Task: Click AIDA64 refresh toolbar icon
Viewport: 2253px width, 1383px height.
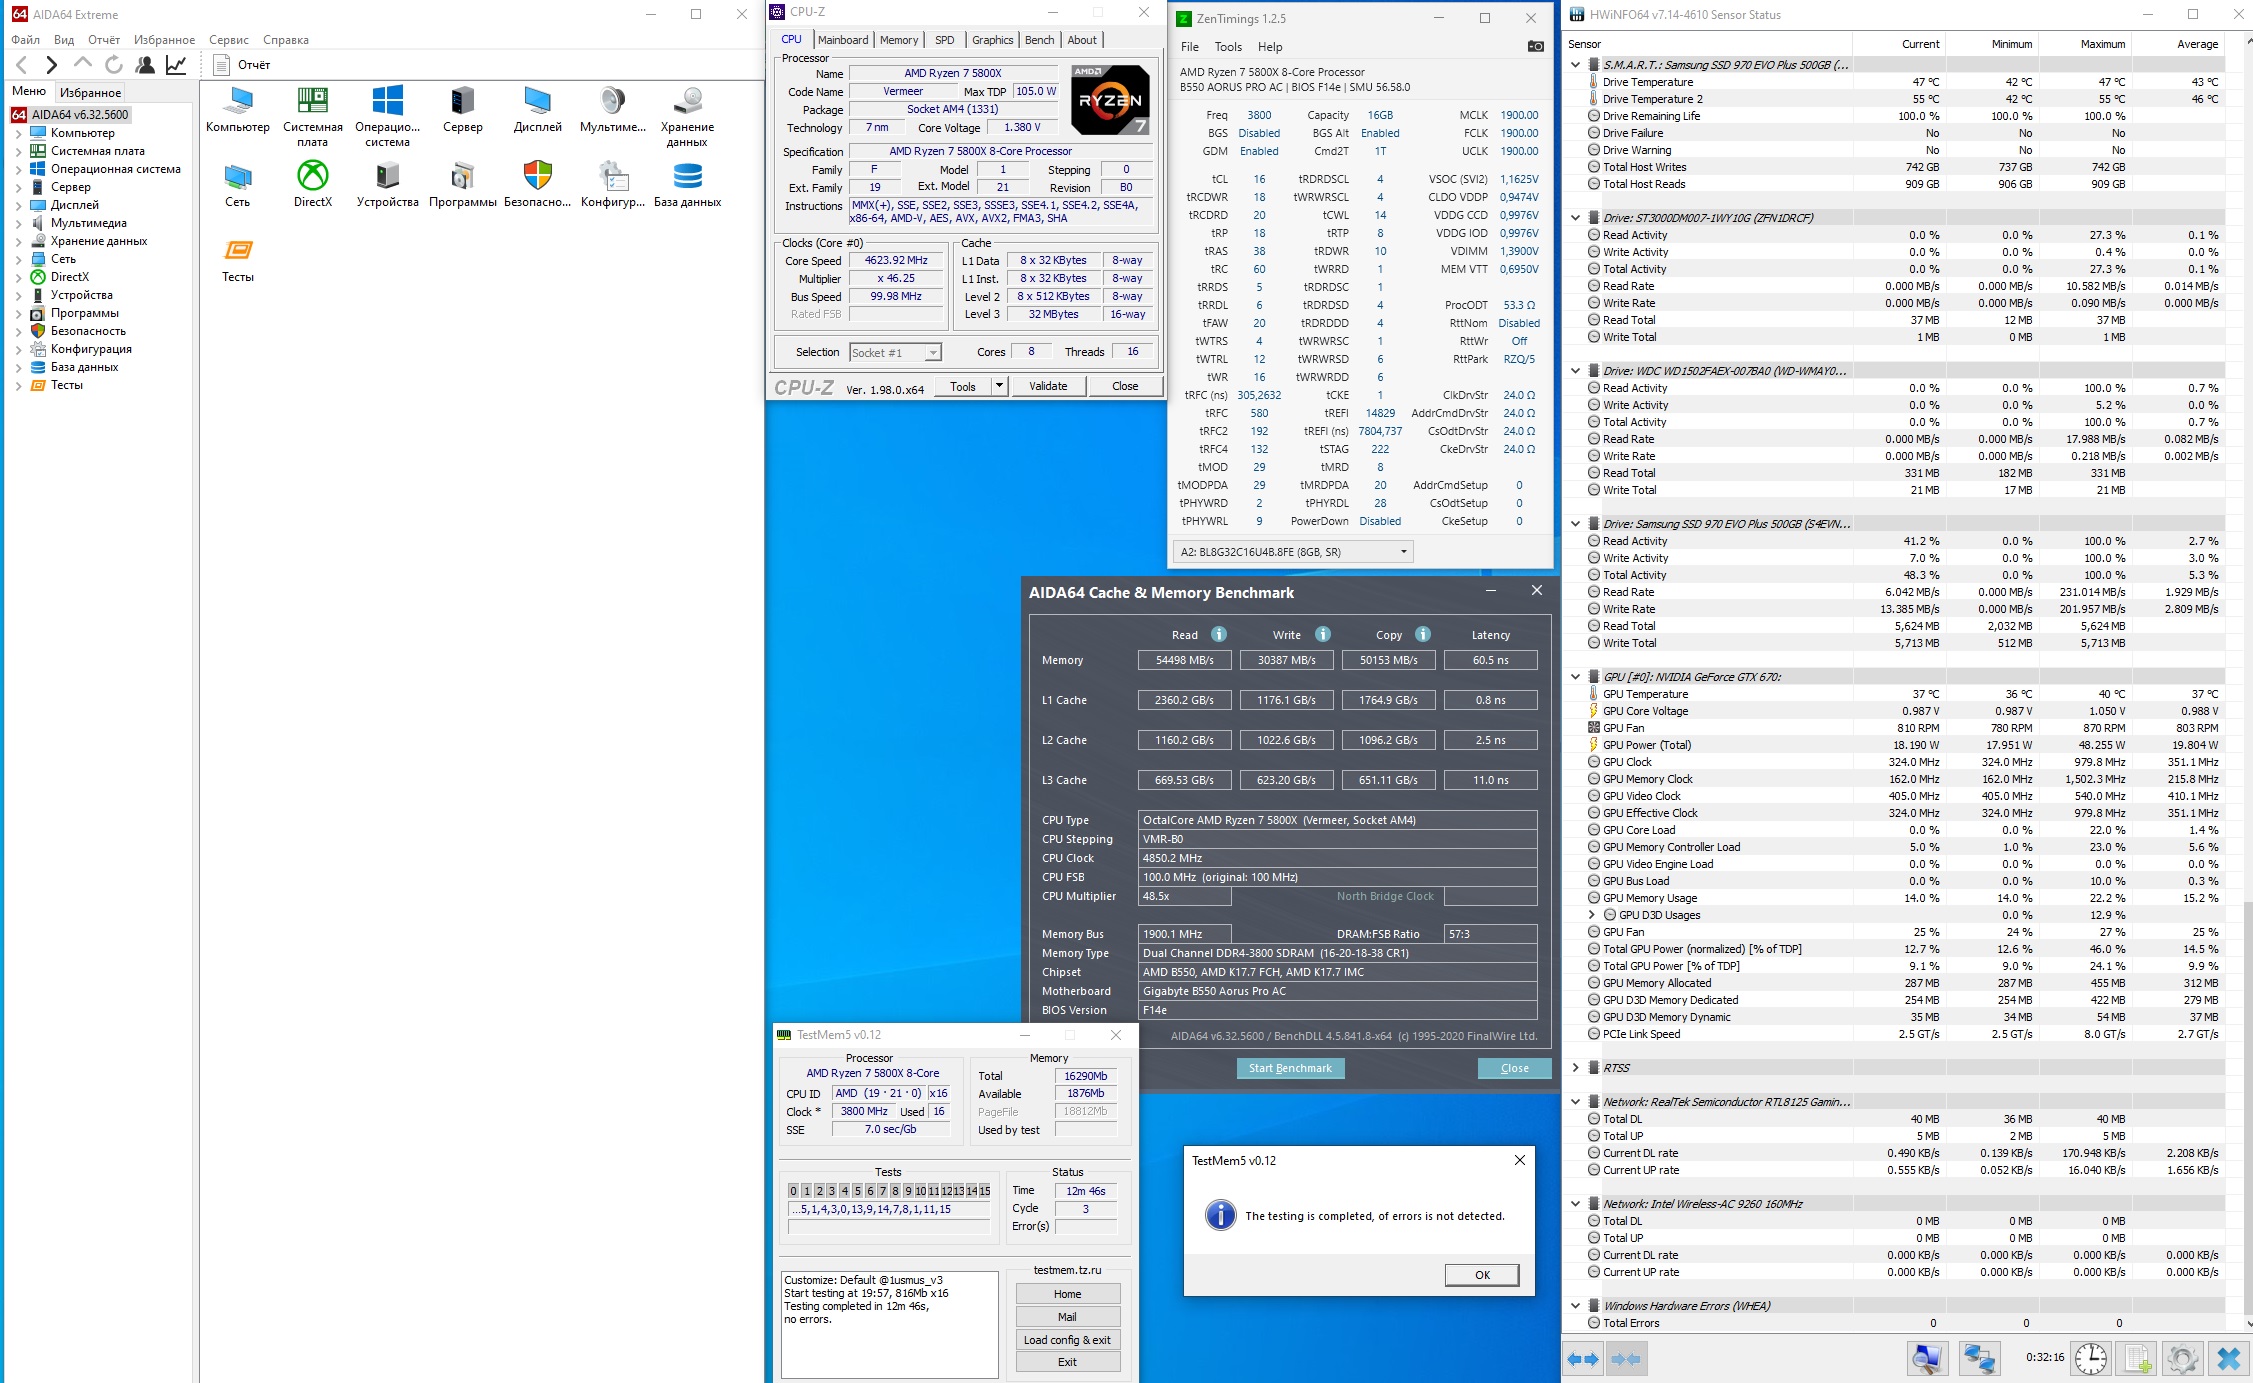Action: click(114, 65)
